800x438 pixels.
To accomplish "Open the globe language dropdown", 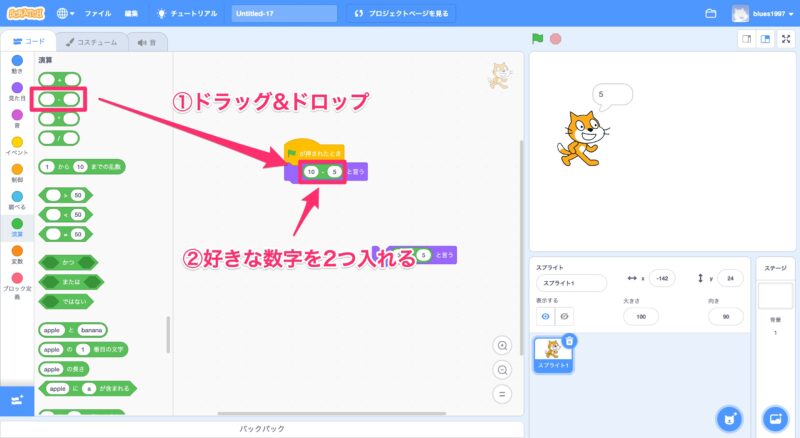I will (65, 14).
